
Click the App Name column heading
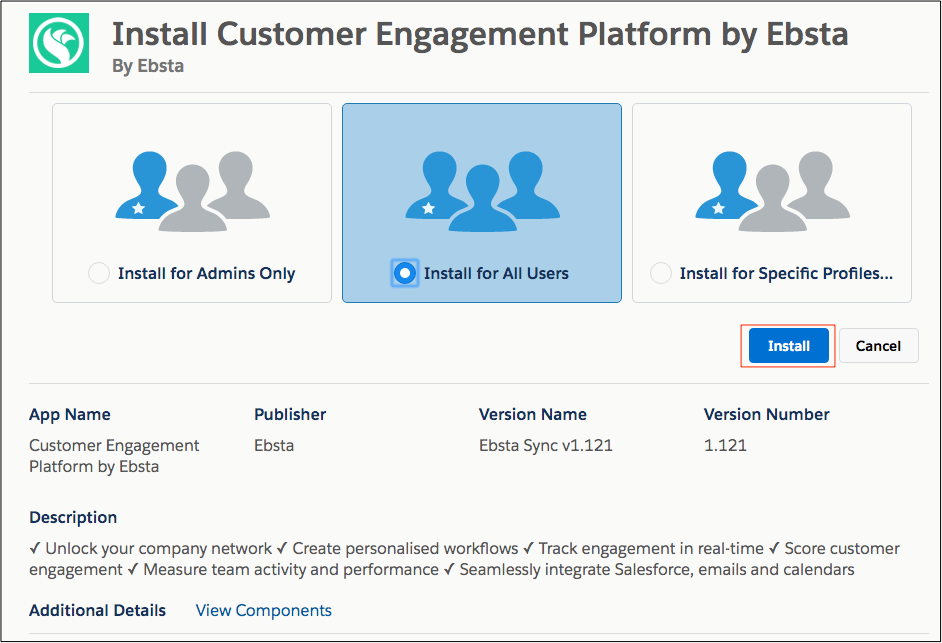tap(70, 414)
